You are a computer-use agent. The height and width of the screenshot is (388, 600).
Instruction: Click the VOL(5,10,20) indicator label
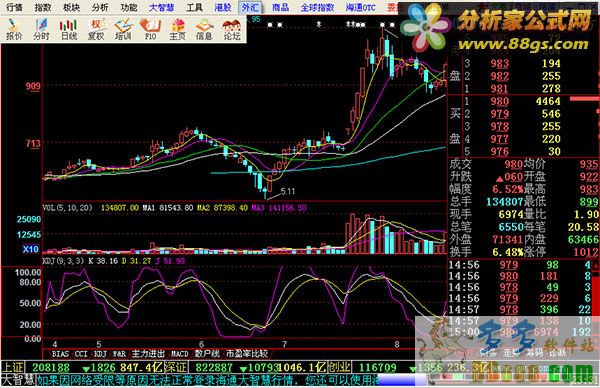[67, 208]
